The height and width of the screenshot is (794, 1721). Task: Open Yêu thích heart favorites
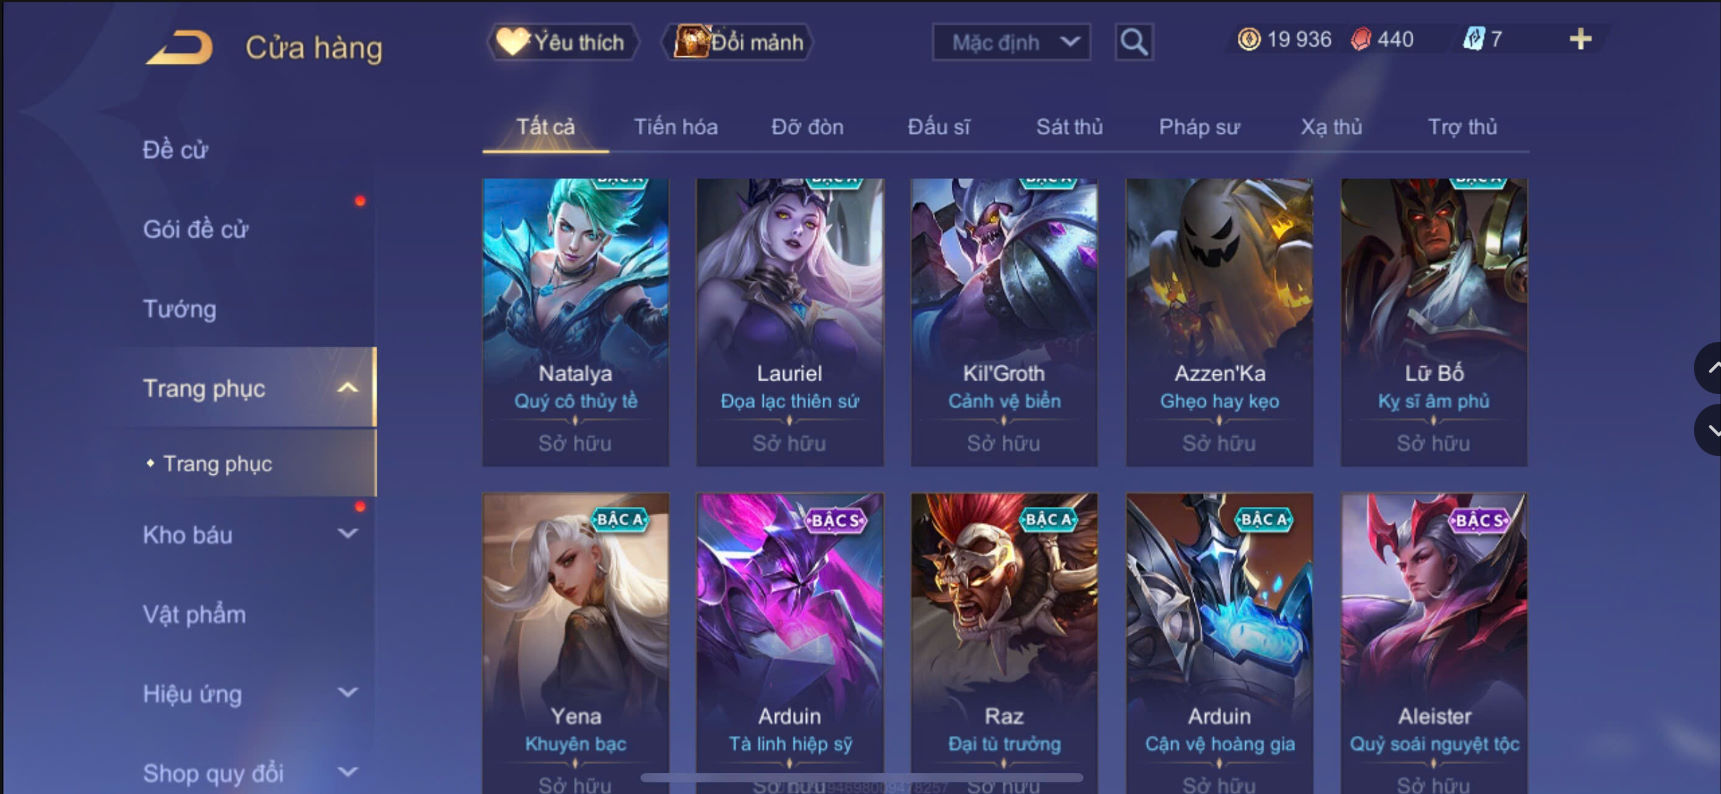pyautogui.click(x=563, y=42)
